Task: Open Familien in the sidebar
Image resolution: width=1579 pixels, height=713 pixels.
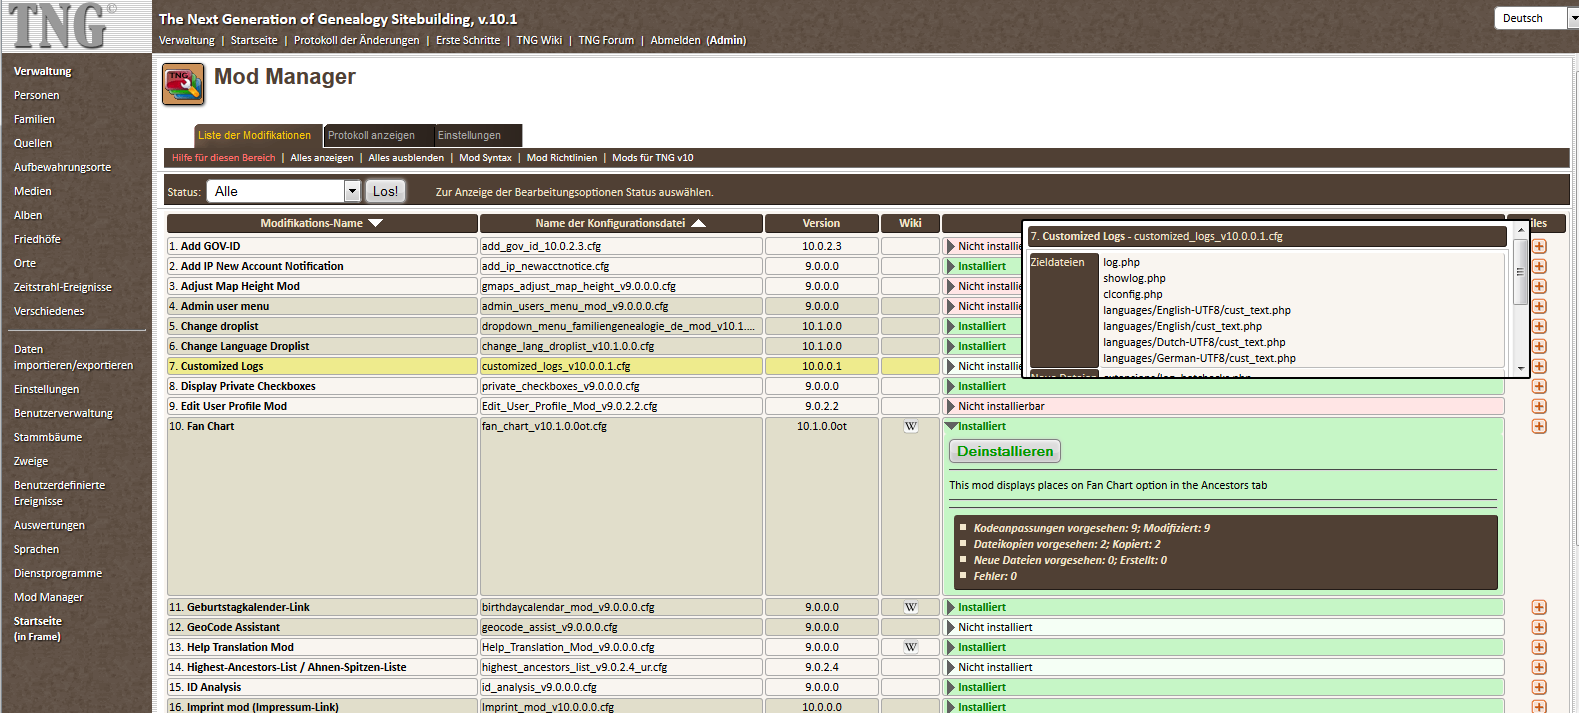Action: 34,119
